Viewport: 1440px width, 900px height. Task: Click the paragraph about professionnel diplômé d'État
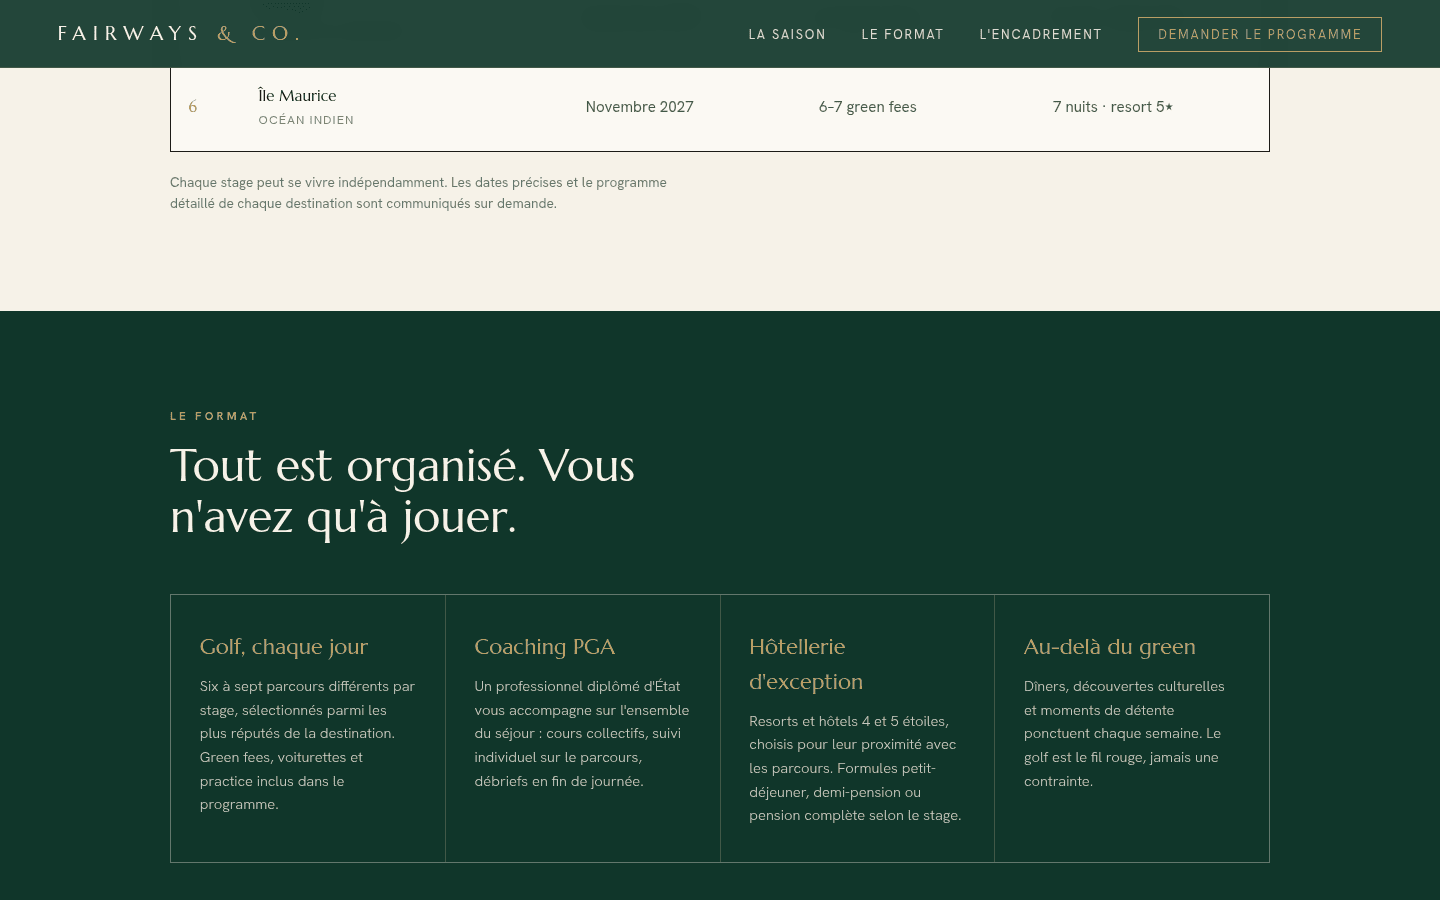(x=582, y=734)
